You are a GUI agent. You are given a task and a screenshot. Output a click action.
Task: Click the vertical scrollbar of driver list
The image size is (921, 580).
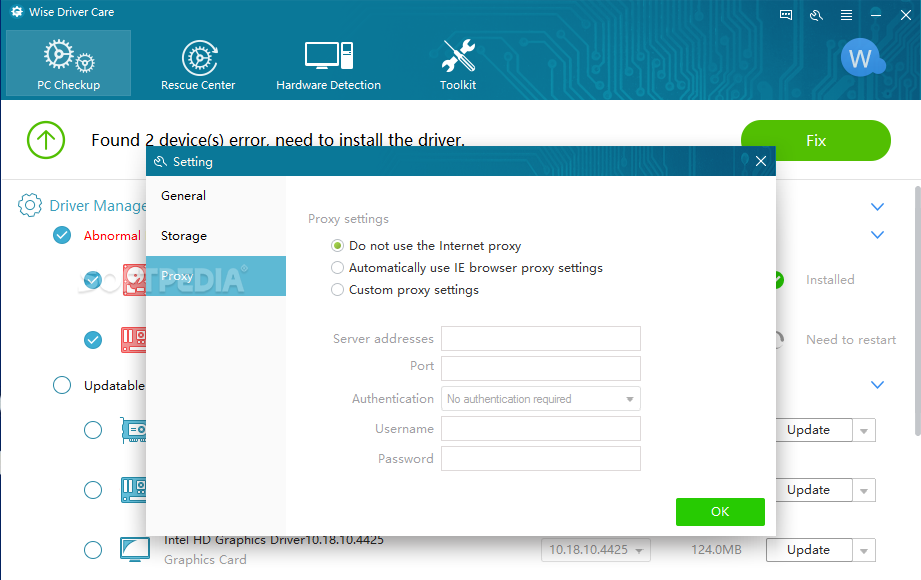[x=917, y=311]
